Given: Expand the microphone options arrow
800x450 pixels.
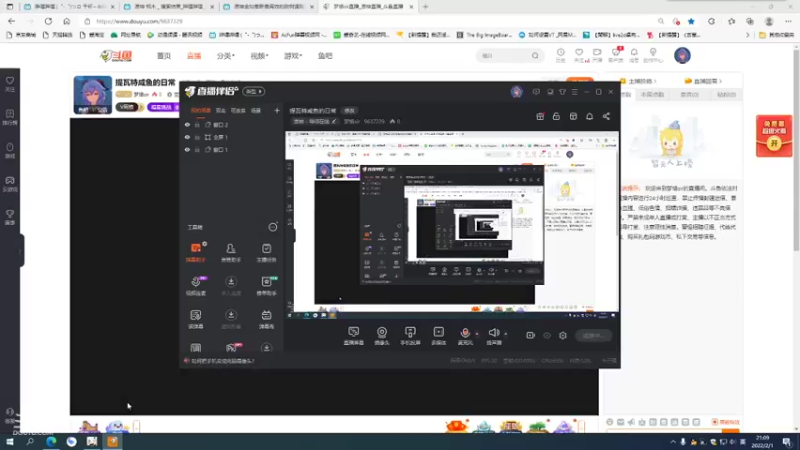Looking at the screenshot, I should coord(477,334).
